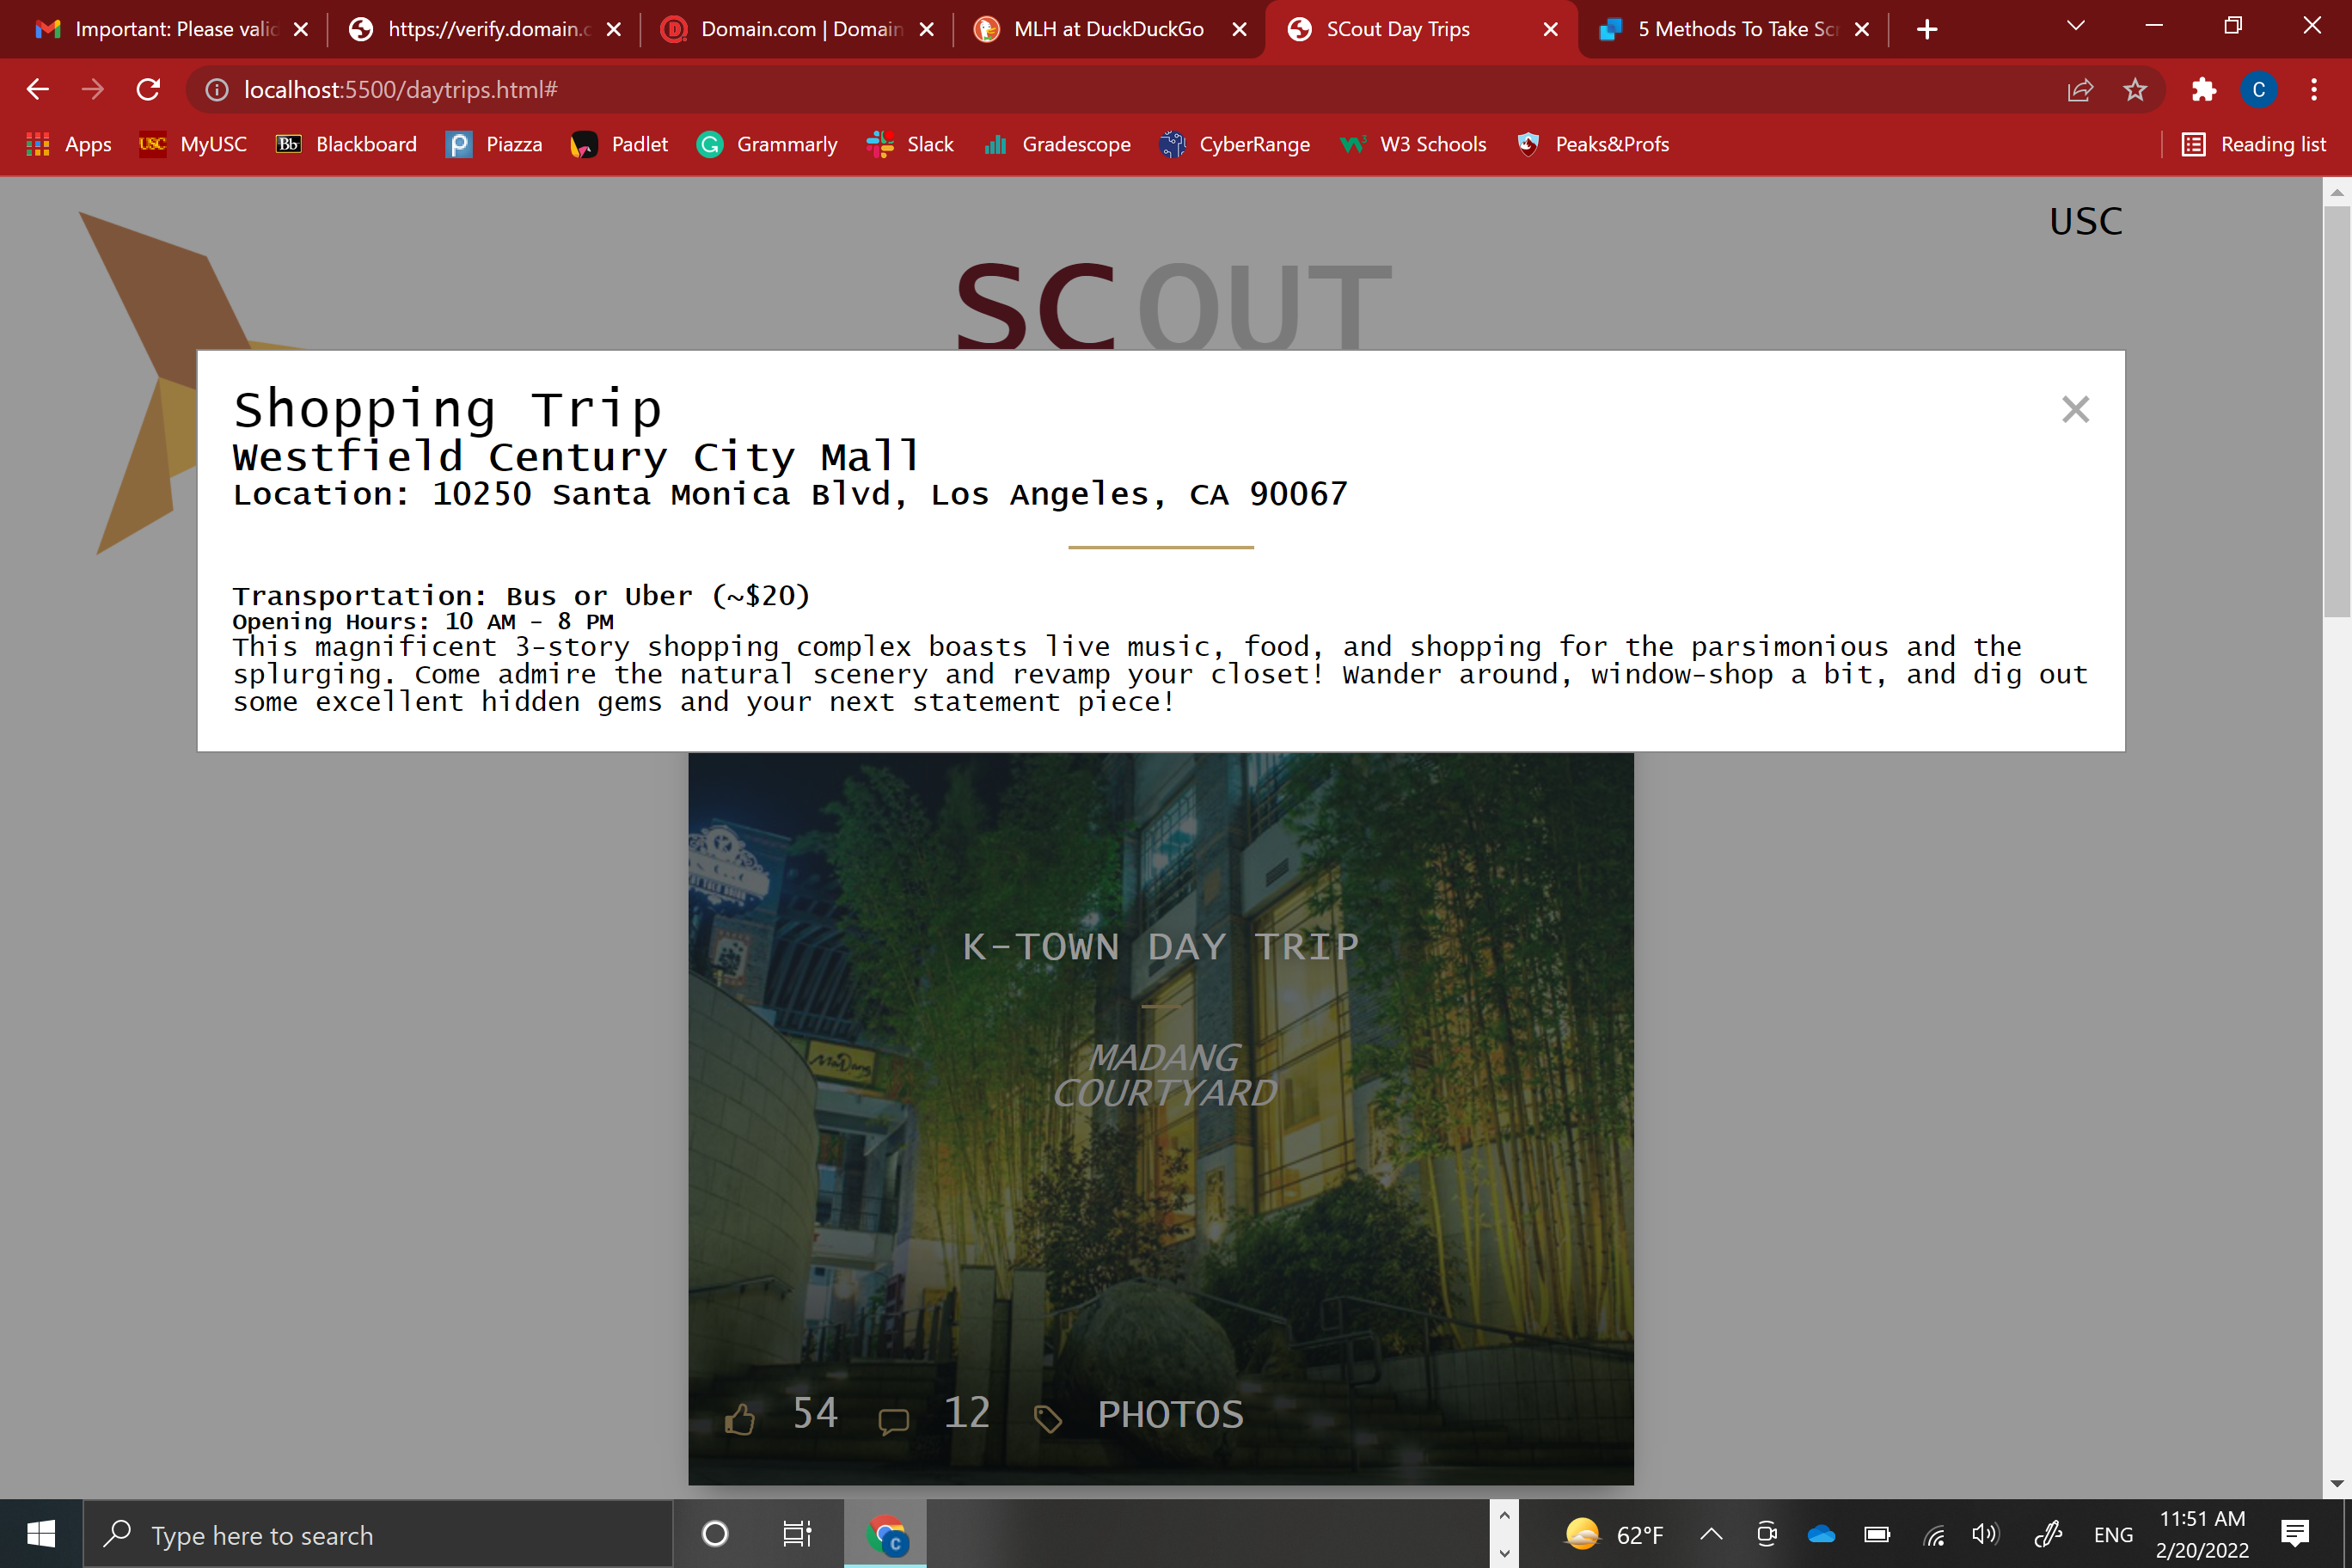Show hidden system tray icons

1711,1534
